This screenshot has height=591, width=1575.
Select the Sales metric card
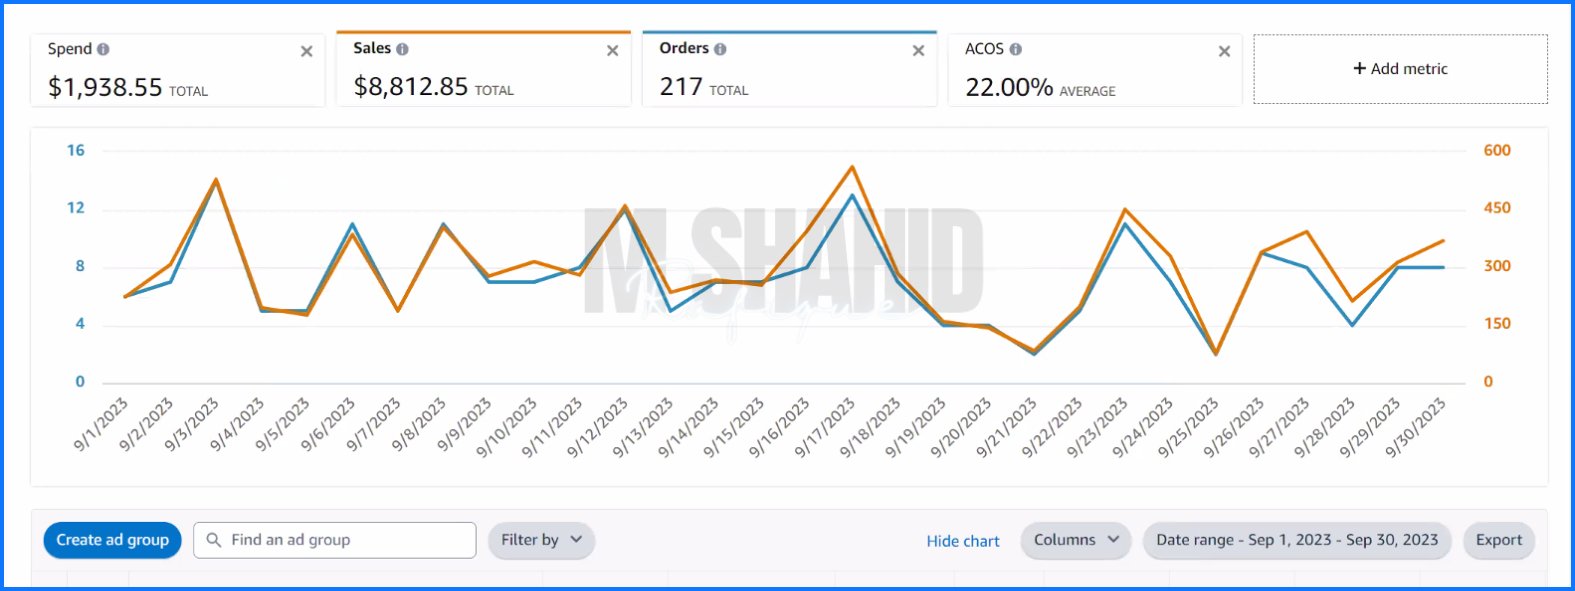pyautogui.click(x=483, y=69)
